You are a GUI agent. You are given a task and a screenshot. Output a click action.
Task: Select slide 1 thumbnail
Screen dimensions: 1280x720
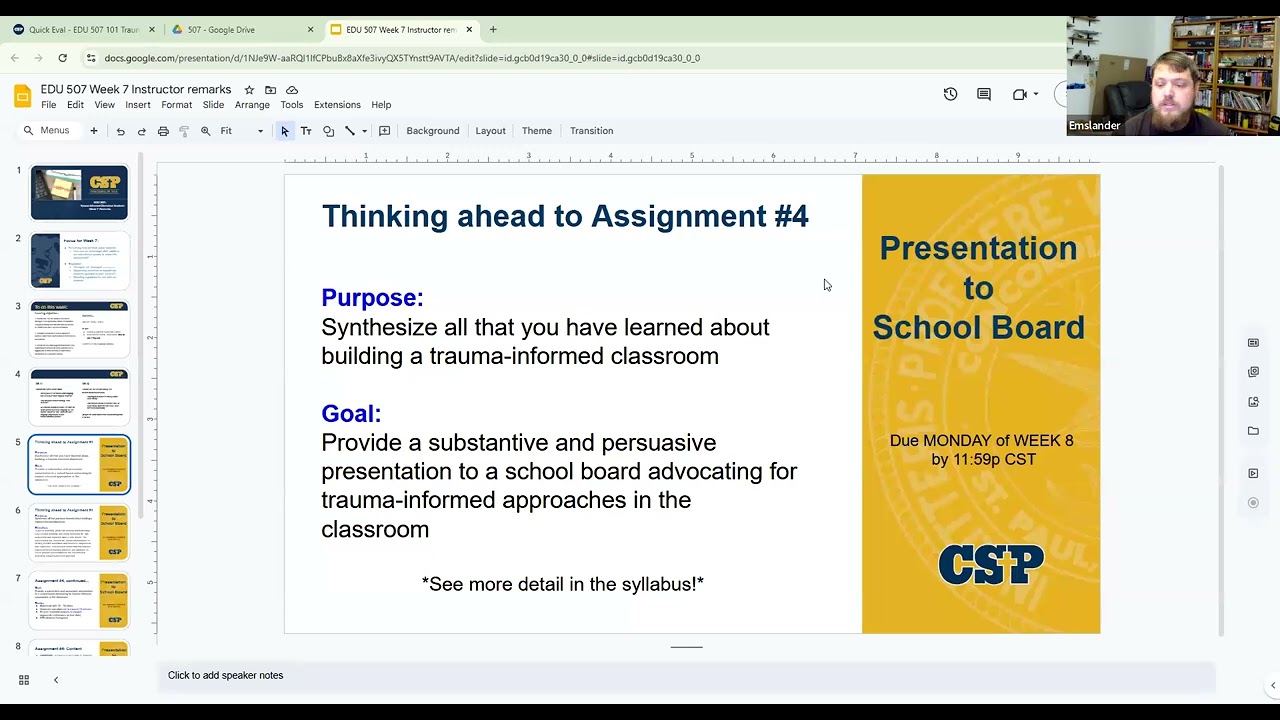coord(79,192)
